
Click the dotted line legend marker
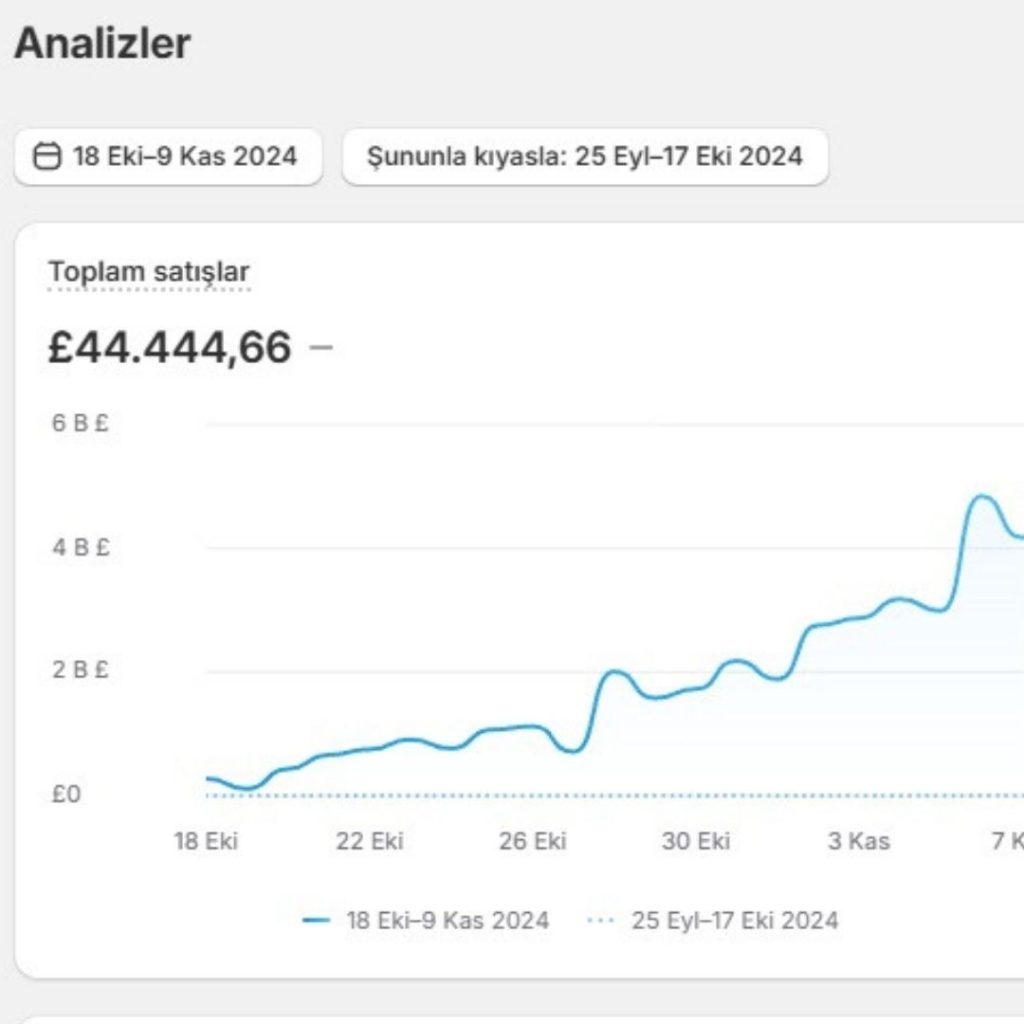pyautogui.click(x=600, y=921)
